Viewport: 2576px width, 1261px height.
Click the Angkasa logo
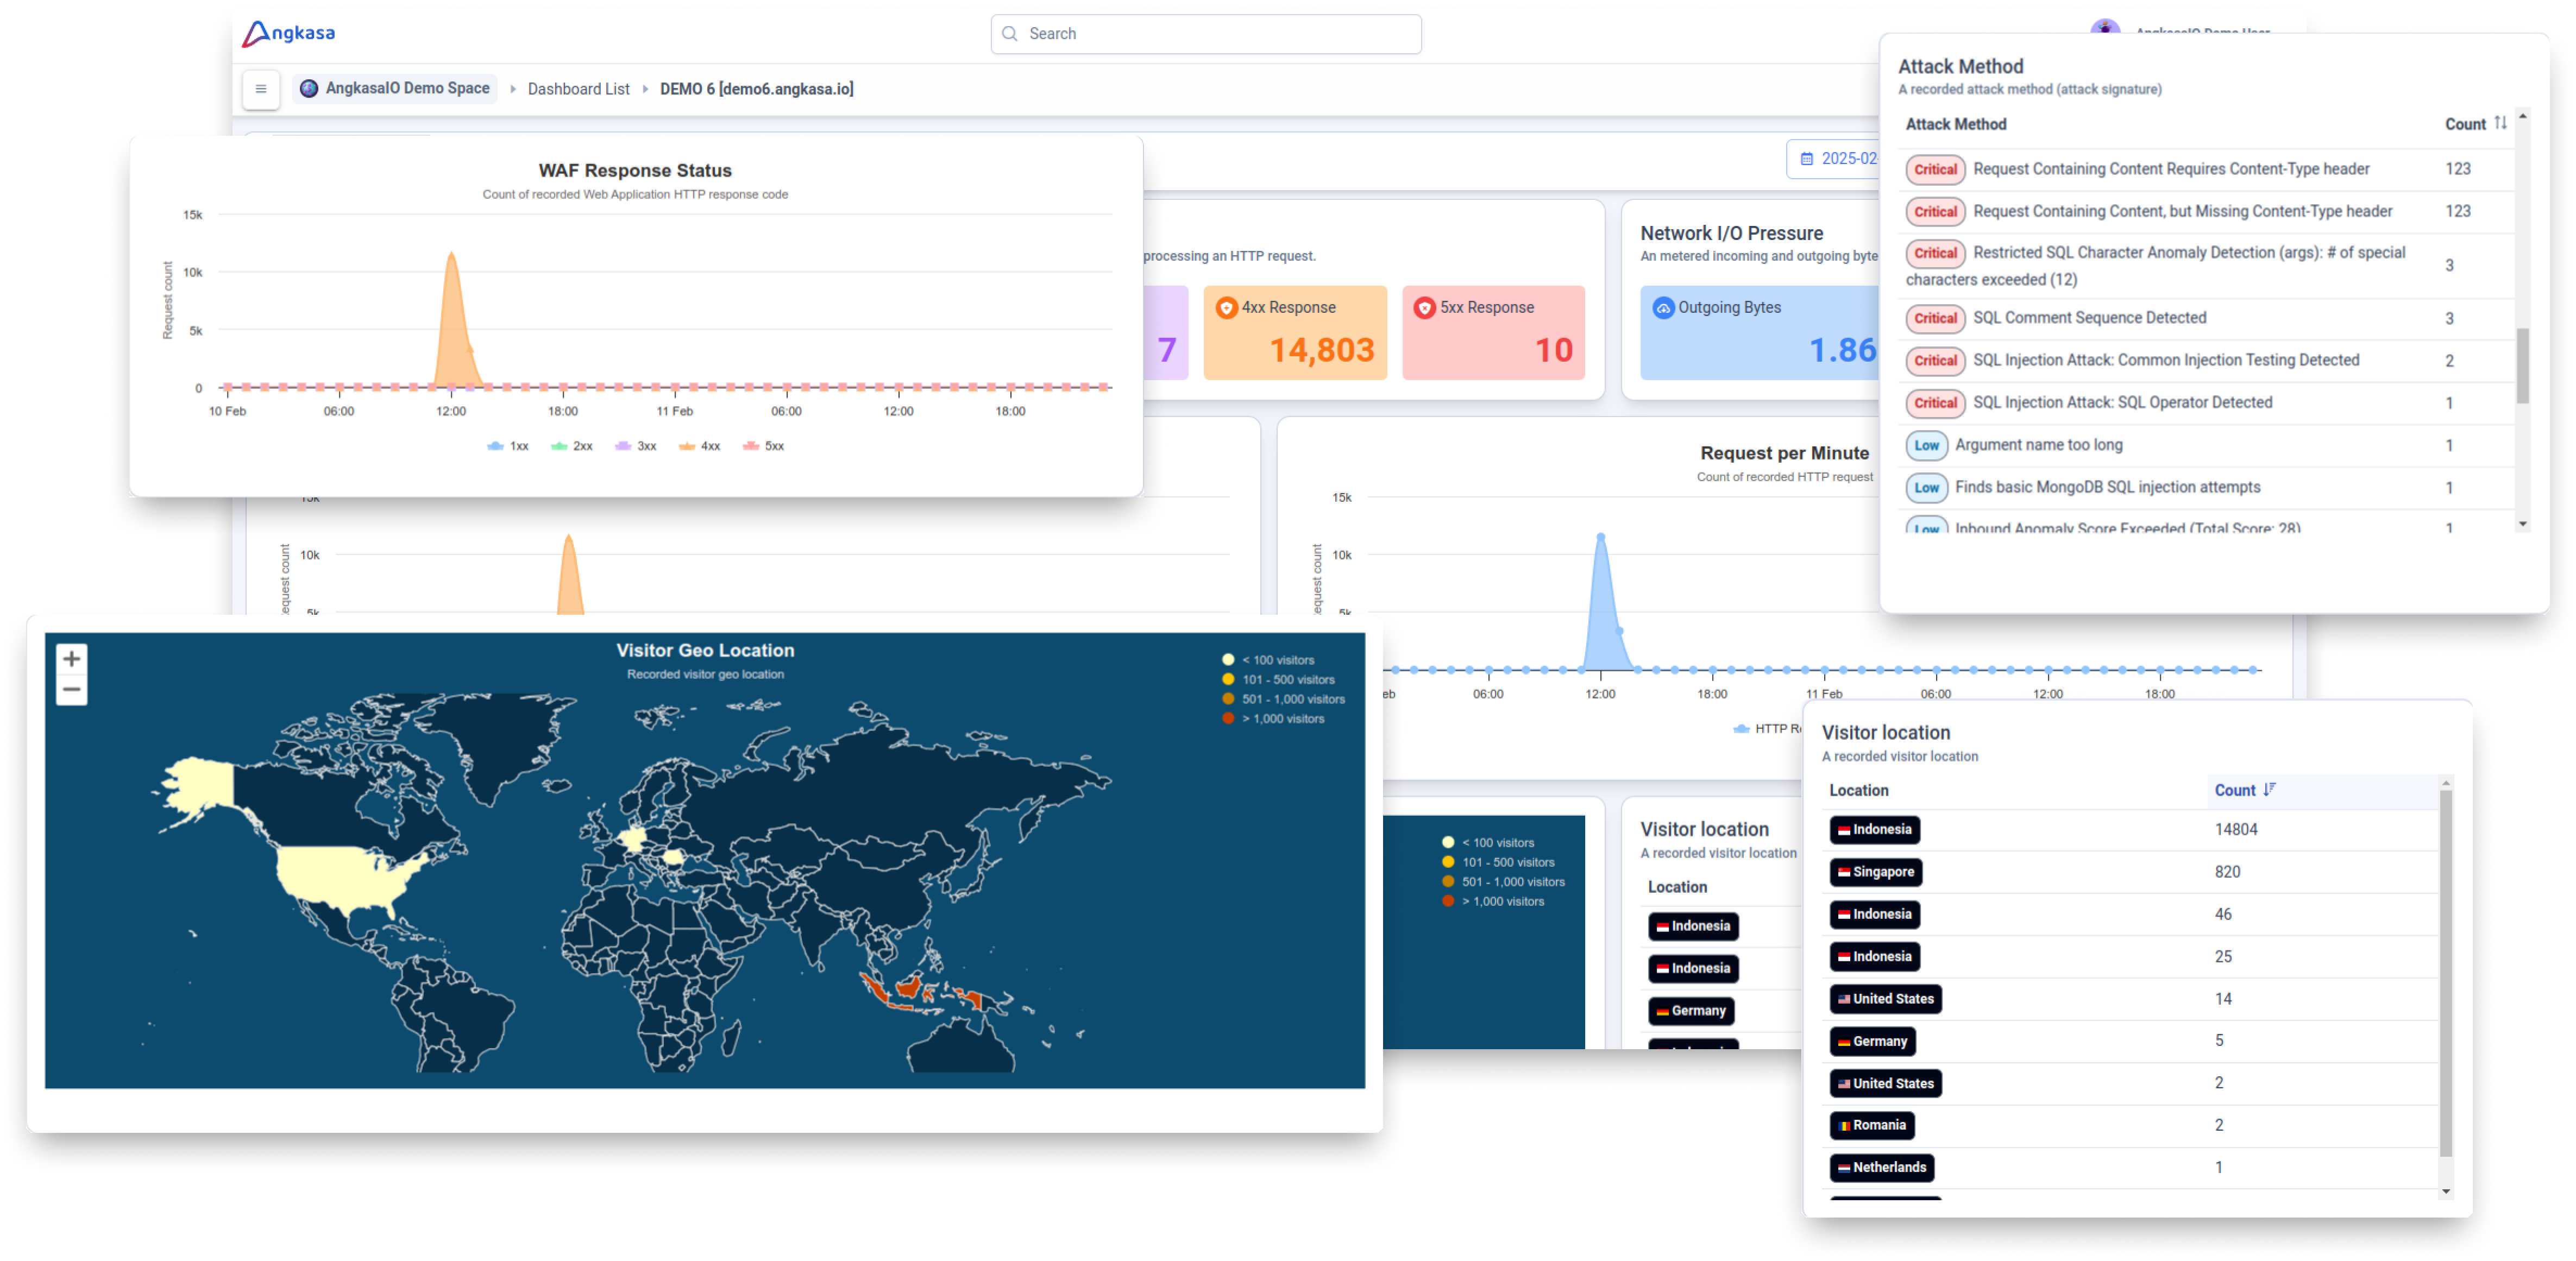(x=288, y=33)
